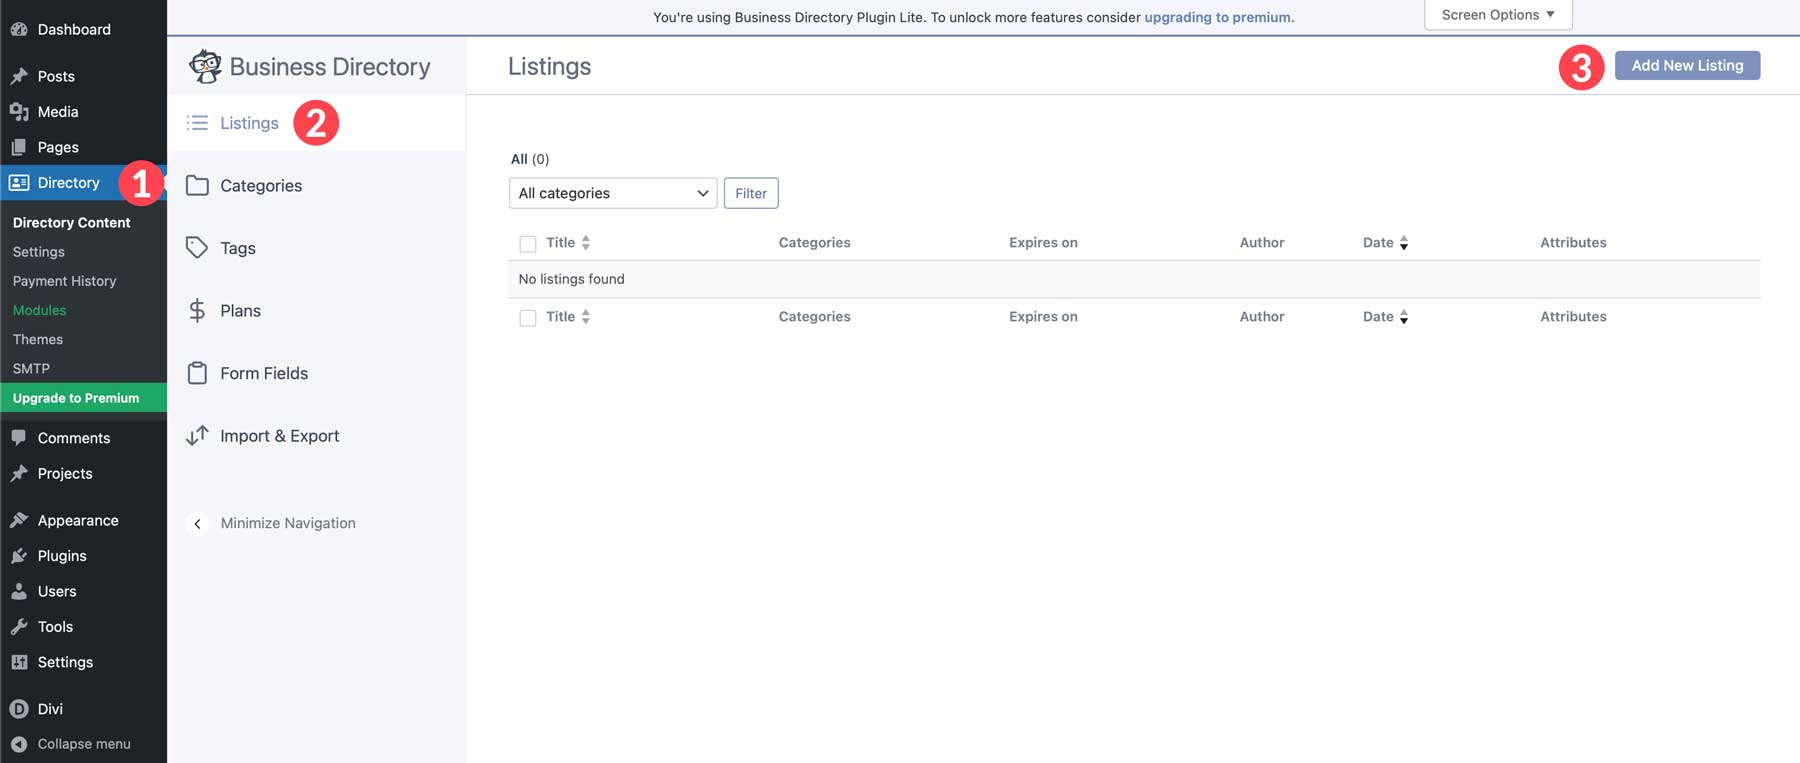The image size is (1800, 763).
Task: Click the Minimize Navigation chevron icon
Action: pos(197,523)
